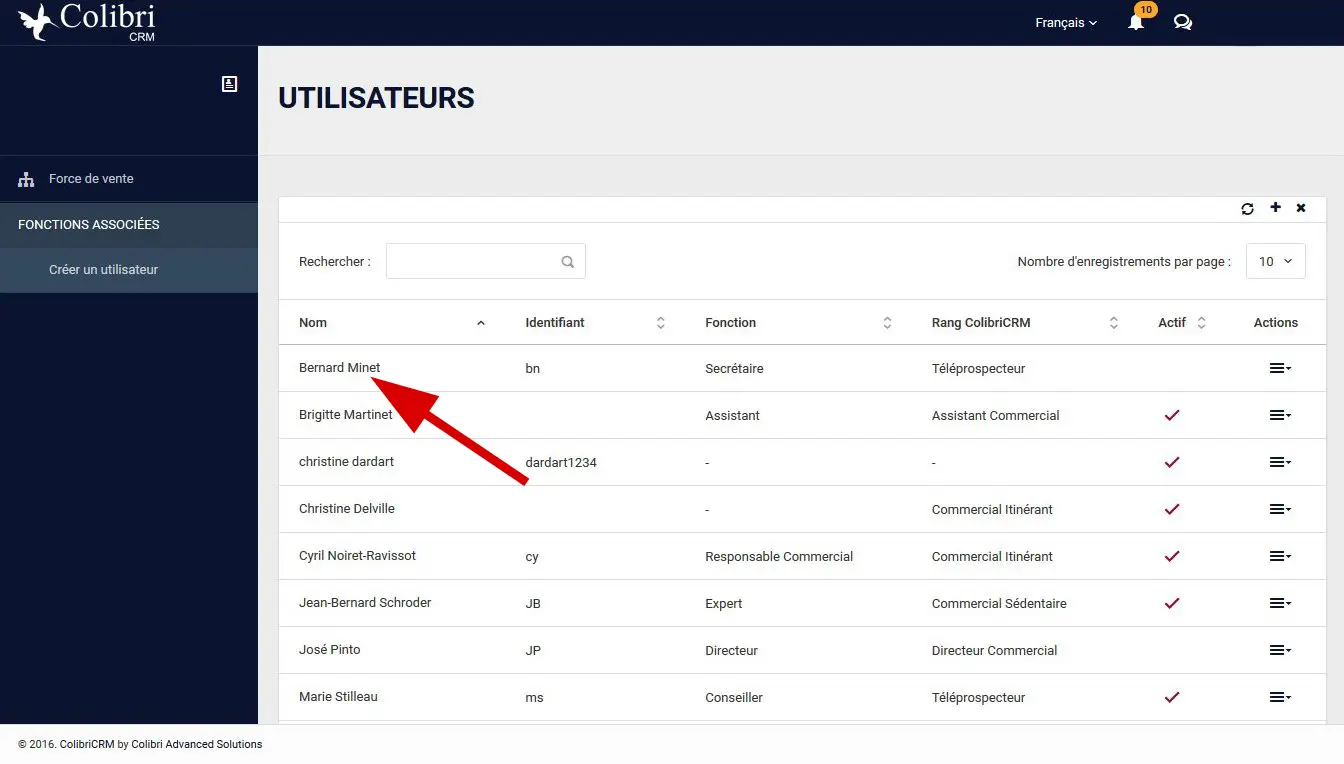Click user name Jean-Bernard Schroder
1344x764 pixels.
tap(365, 603)
